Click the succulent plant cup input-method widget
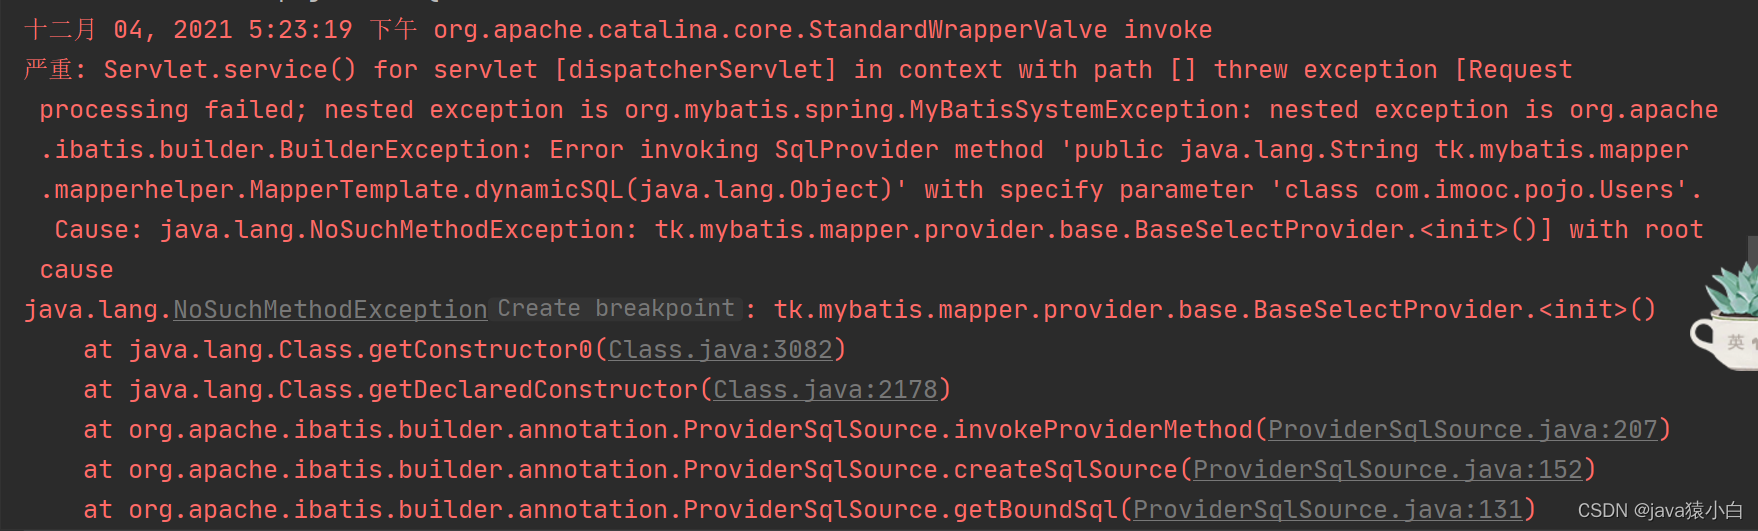This screenshot has height=531, width=1758. (1726, 318)
